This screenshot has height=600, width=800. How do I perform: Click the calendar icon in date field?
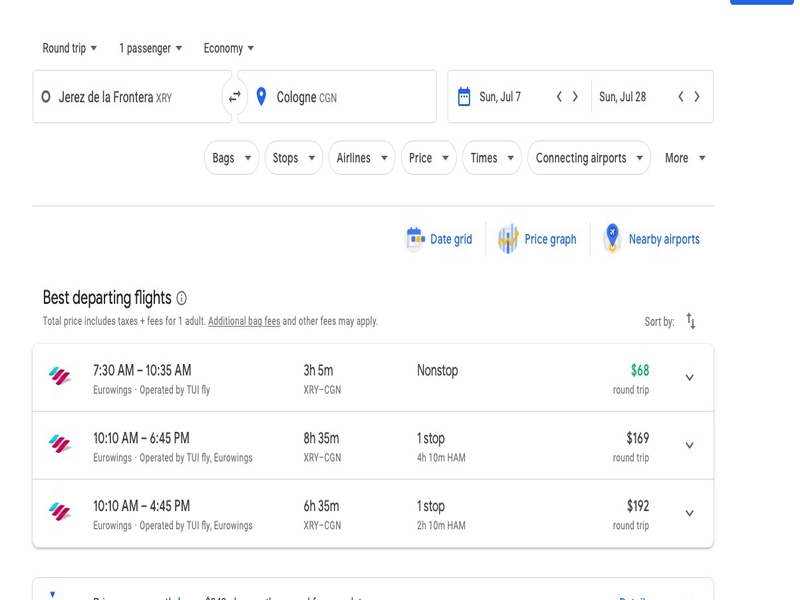464,96
